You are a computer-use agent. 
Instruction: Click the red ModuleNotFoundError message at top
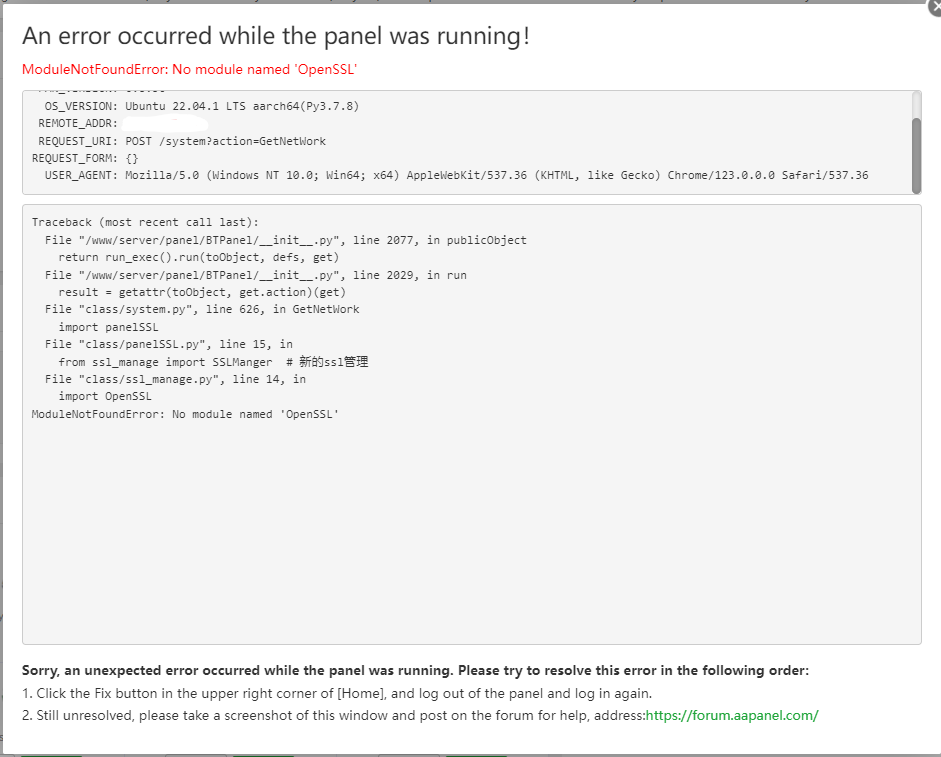pyautogui.click(x=190, y=69)
